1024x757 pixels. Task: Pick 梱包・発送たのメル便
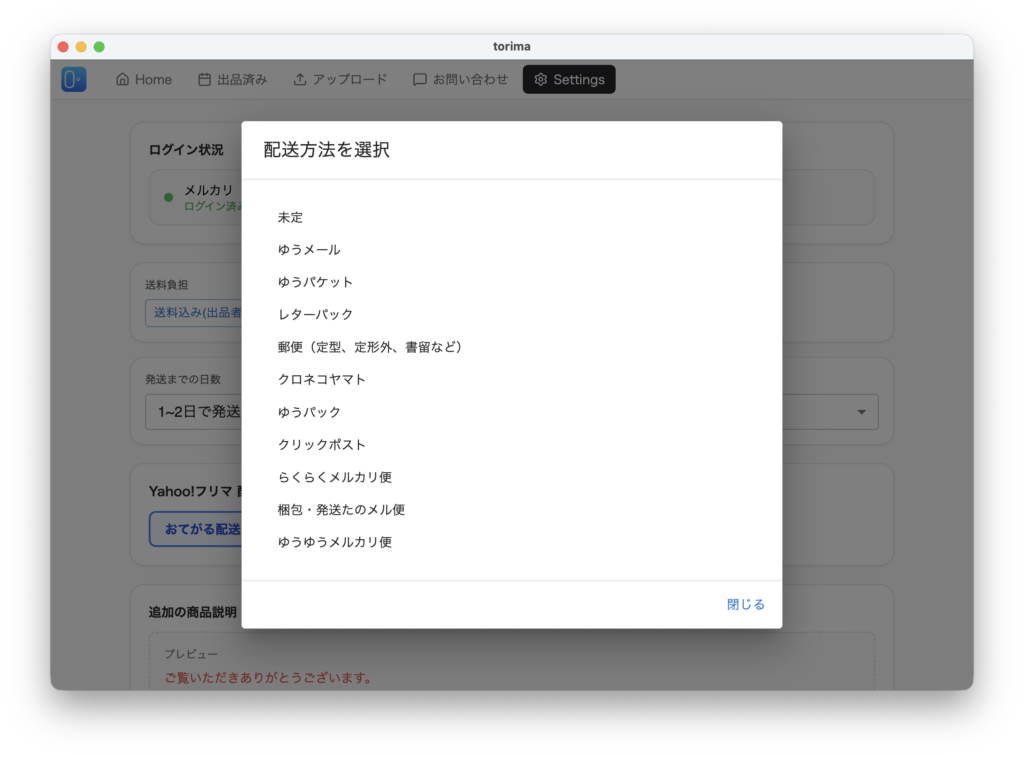pos(341,510)
